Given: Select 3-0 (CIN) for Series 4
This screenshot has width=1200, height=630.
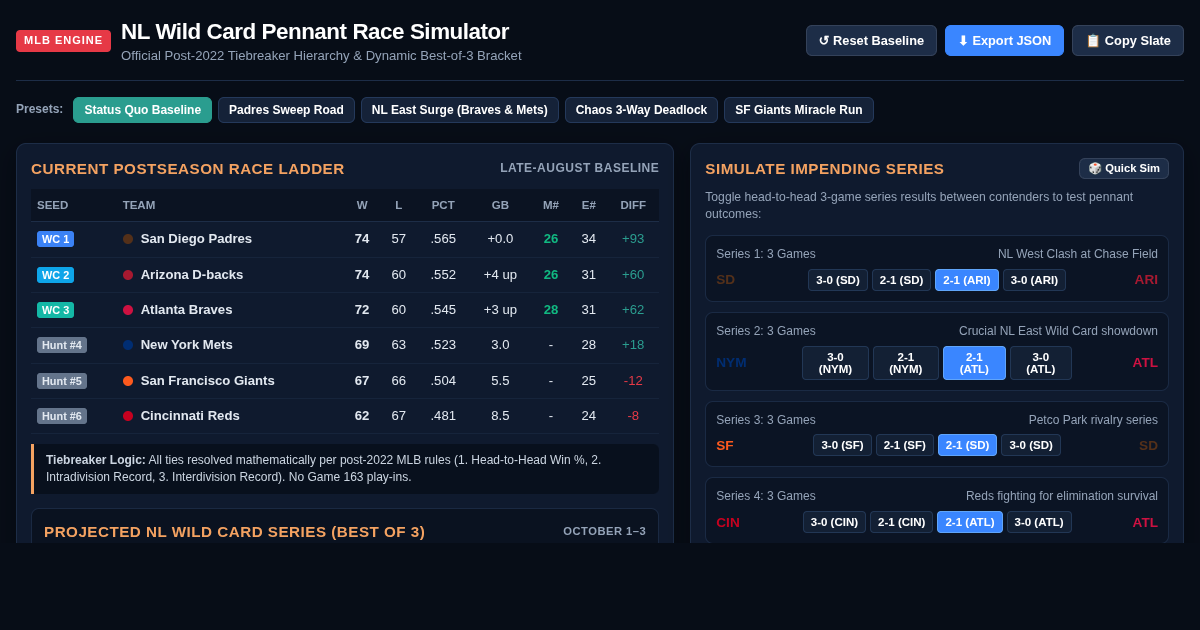Looking at the screenshot, I should [834, 522].
